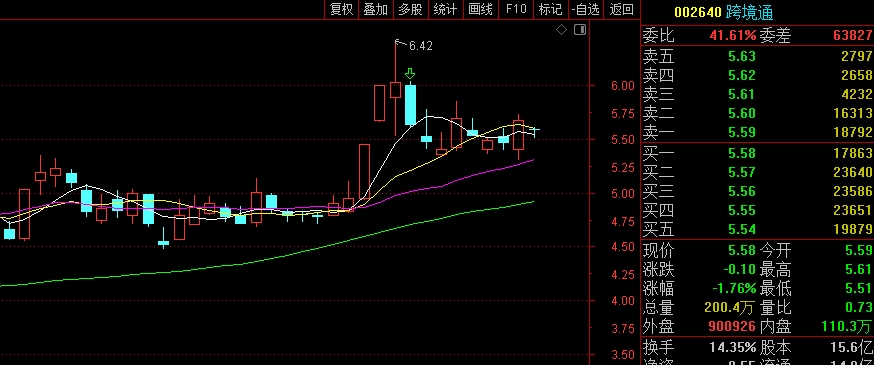Toggle the panel layout icon beside the diamond
The image size is (874, 365).
coord(580,30)
